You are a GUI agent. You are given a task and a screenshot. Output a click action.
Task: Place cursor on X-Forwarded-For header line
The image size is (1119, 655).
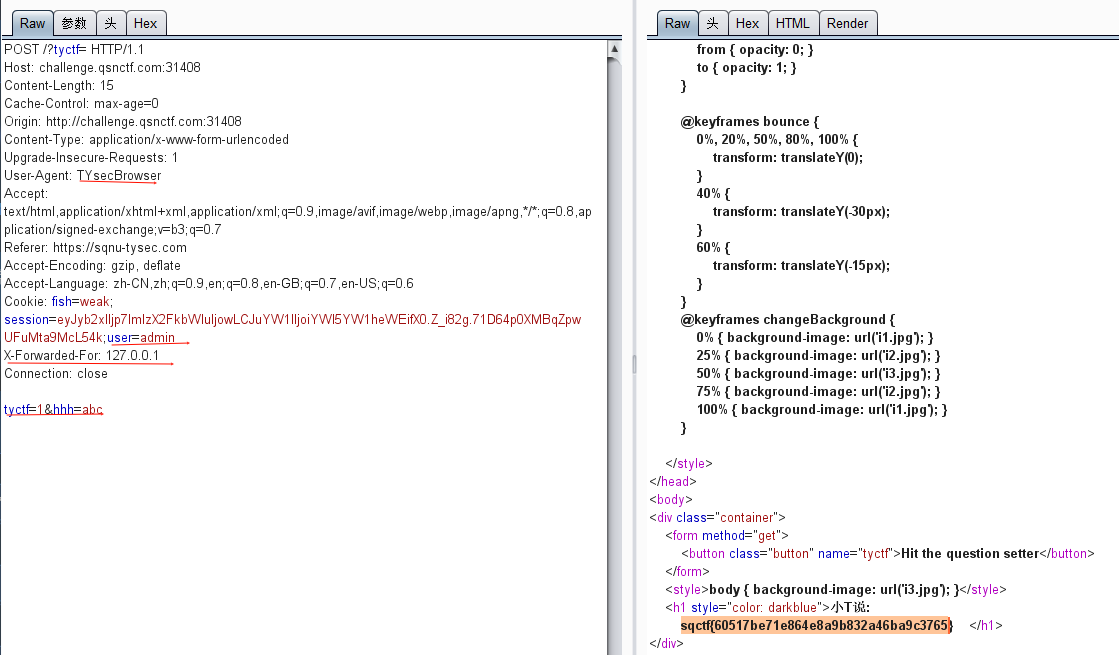click(81, 356)
